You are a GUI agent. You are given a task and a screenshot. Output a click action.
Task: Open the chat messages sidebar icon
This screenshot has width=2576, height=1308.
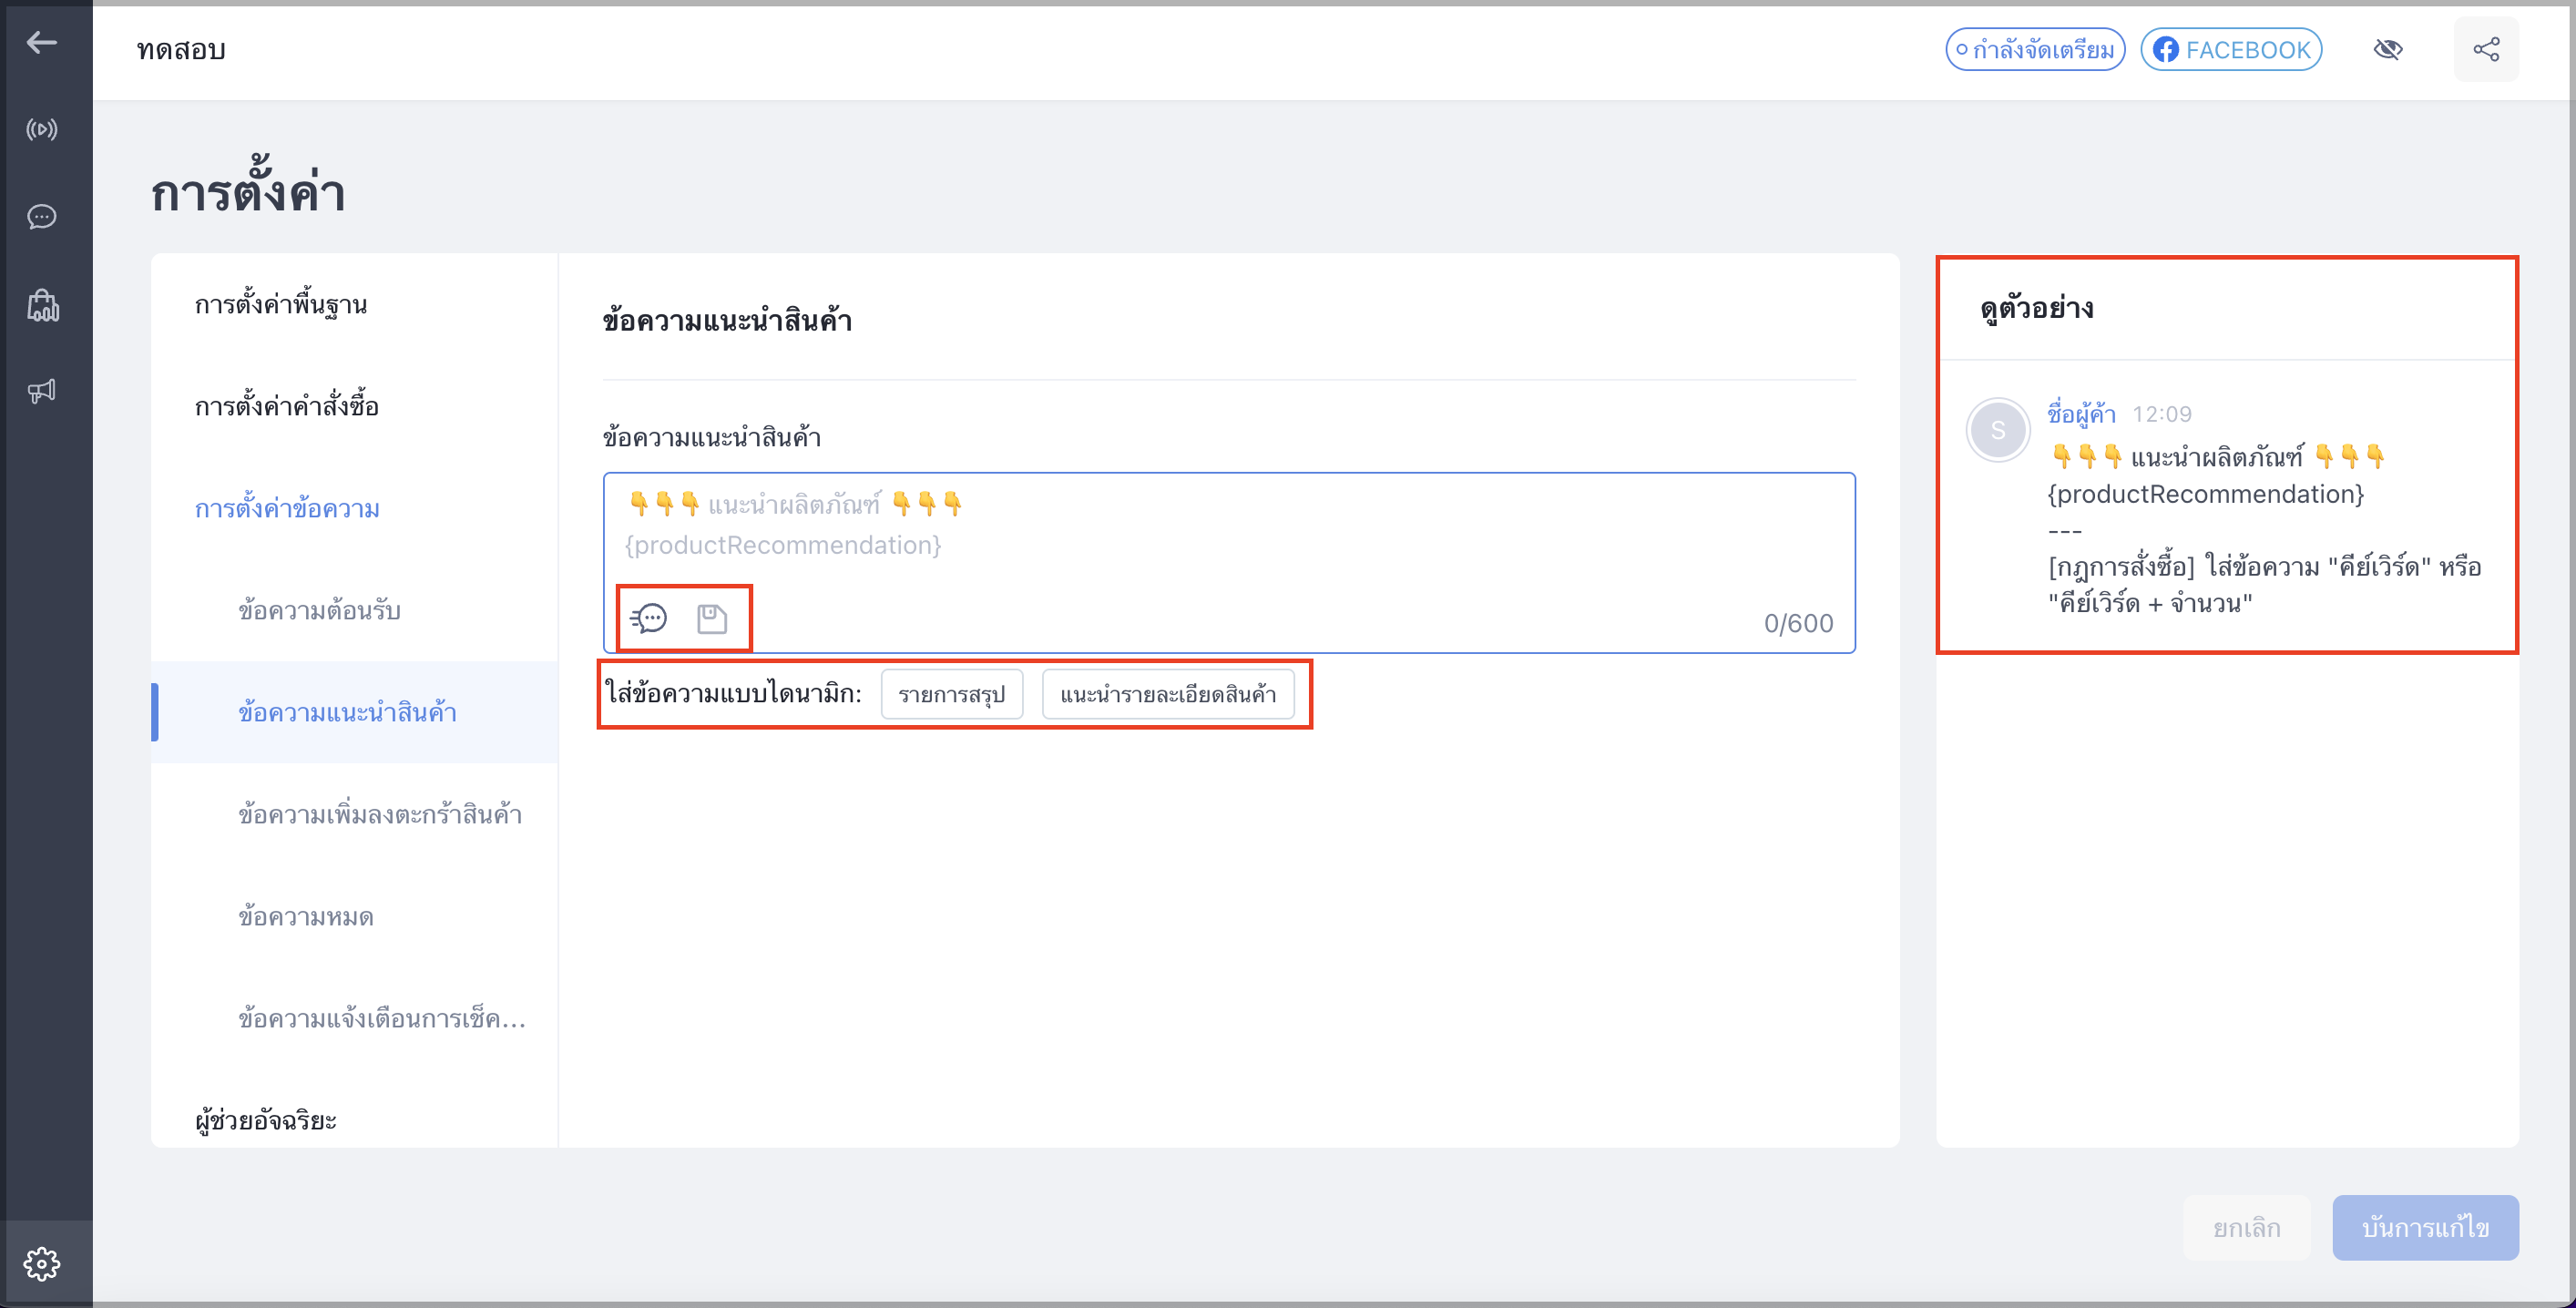[42, 216]
